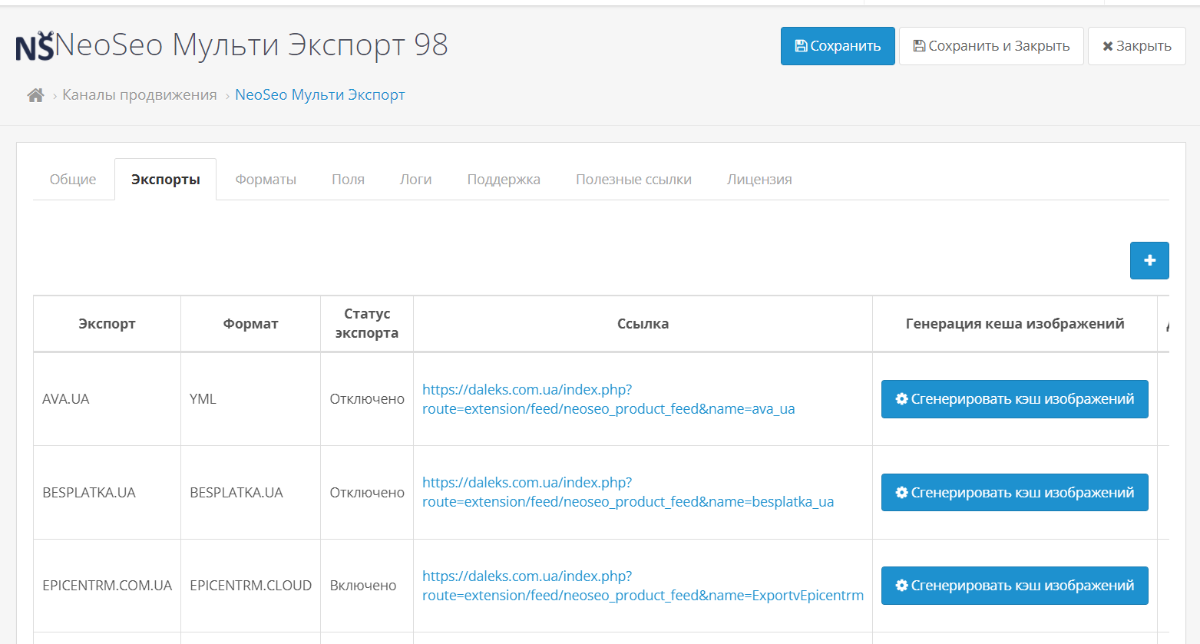Open NeoSeo Мульти Экспорт breadcrumb link

(320, 95)
